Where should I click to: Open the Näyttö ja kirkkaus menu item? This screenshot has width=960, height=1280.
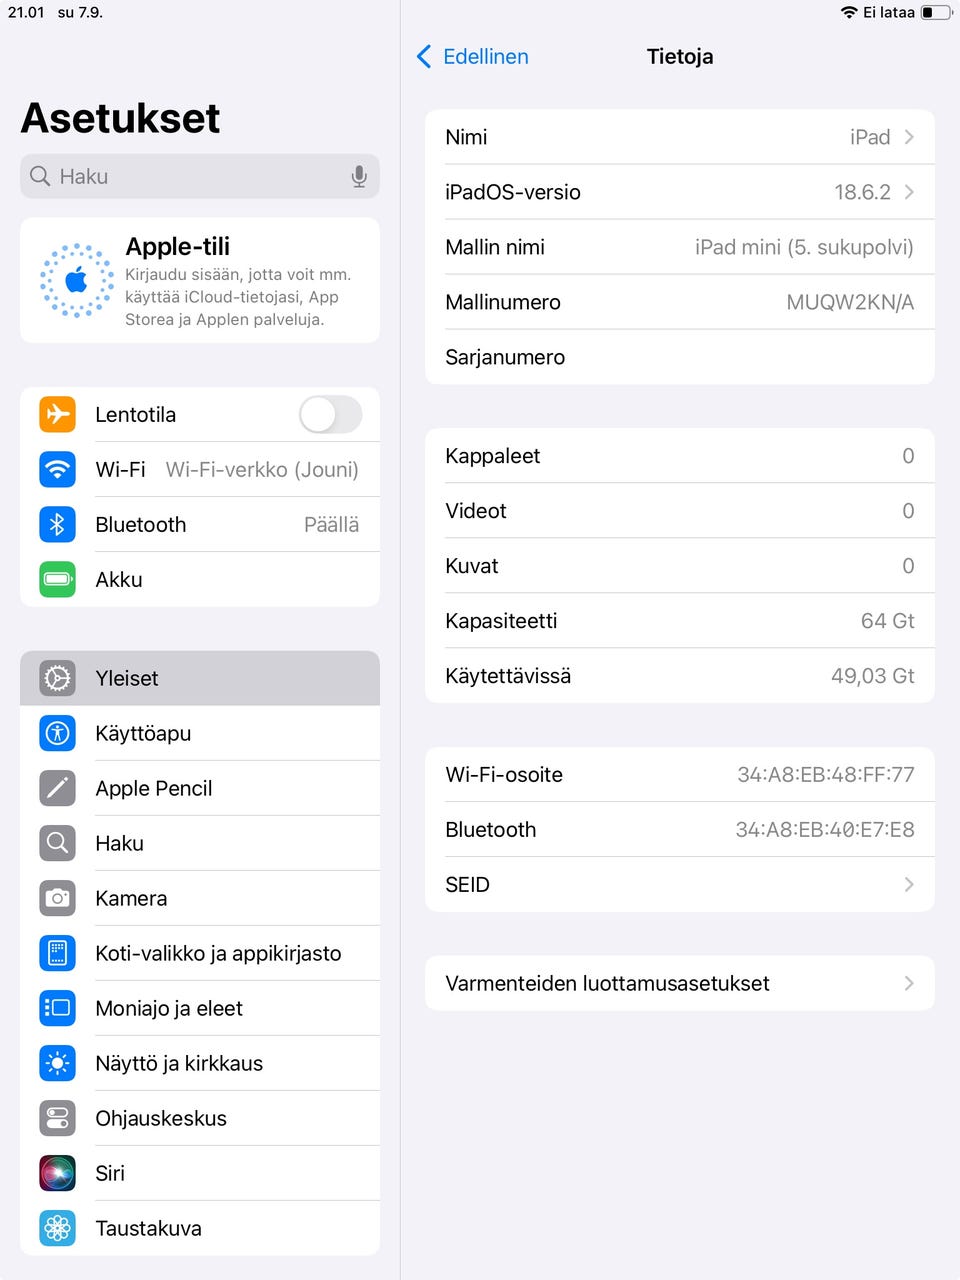click(200, 1063)
